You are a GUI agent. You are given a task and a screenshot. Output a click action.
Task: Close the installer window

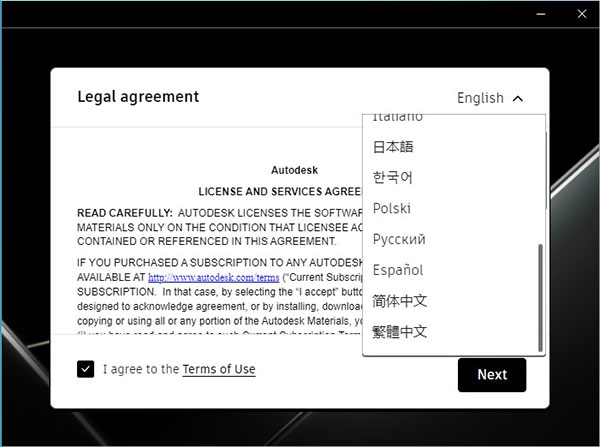tap(582, 14)
